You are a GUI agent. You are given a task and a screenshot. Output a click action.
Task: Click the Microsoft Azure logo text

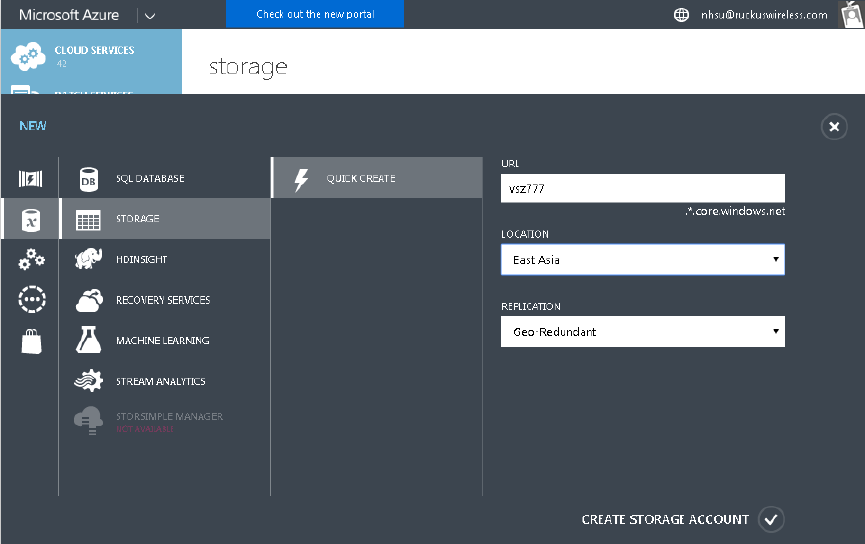click(69, 15)
